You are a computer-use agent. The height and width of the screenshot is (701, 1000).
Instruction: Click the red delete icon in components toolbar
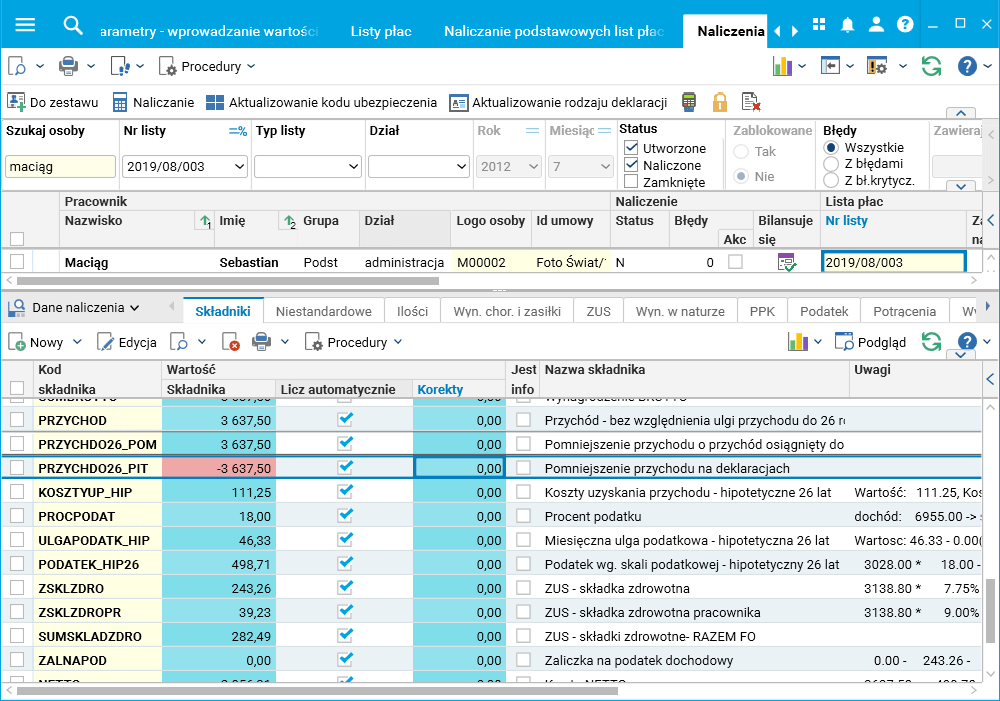pos(231,342)
